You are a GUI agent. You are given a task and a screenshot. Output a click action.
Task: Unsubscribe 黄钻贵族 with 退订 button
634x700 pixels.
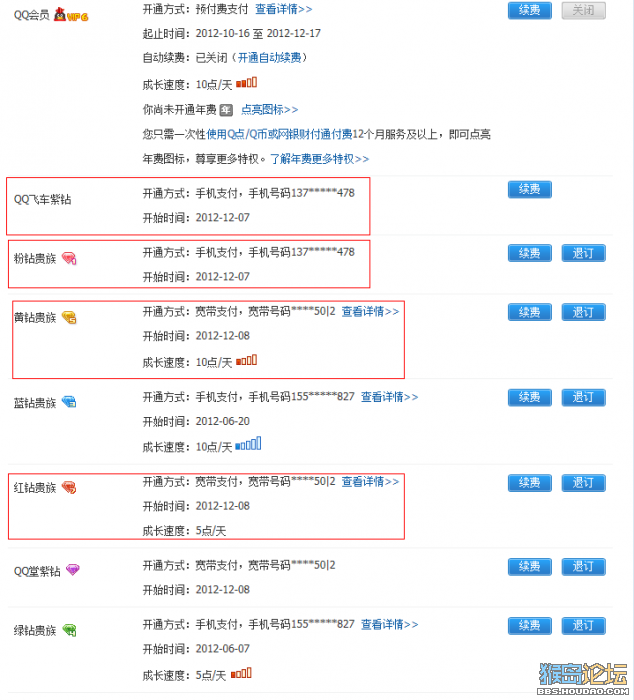coord(584,312)
